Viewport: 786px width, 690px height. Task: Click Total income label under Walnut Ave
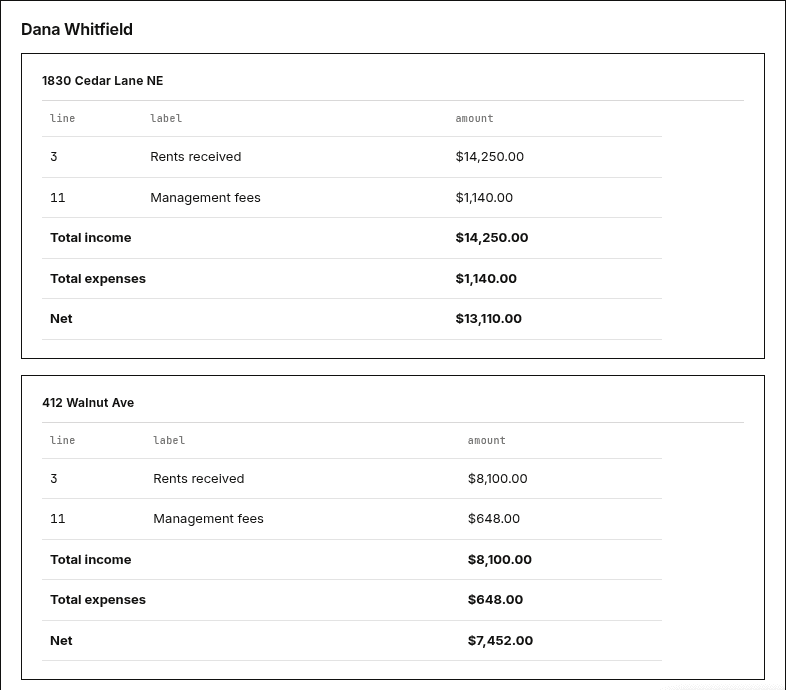point(91,560)
